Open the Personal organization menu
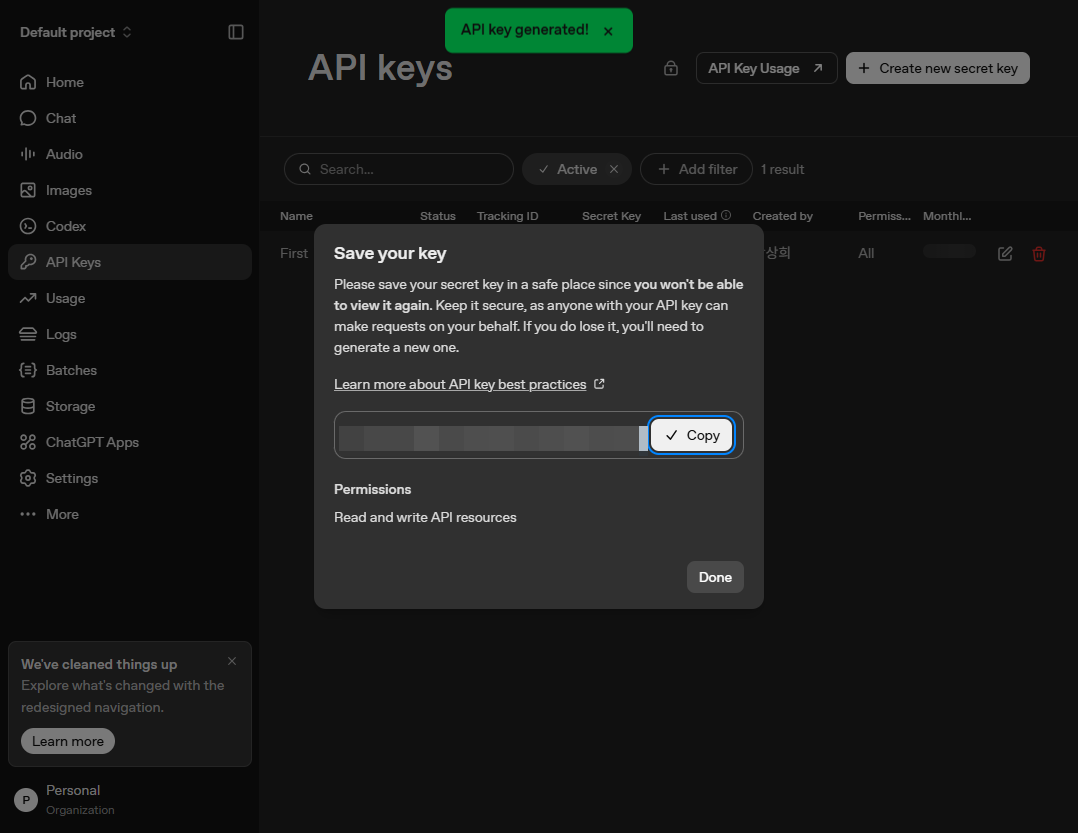The height and width of the screenshot is (833, 1078). click(129, 799)
